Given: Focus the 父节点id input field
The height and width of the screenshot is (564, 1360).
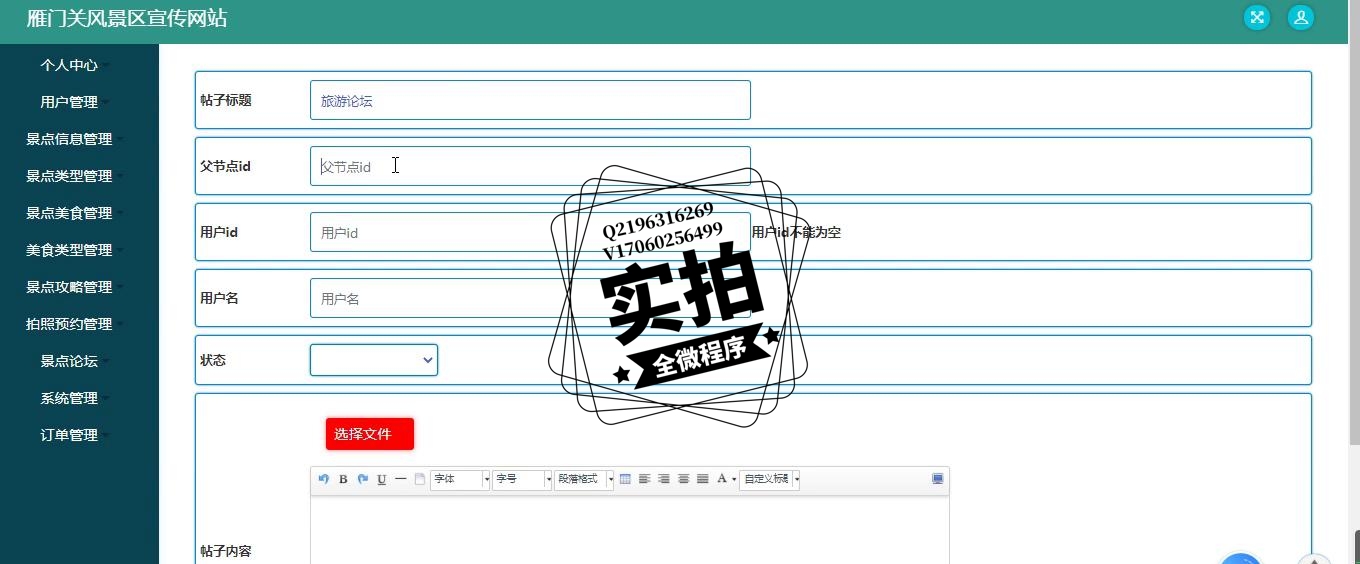Looking at the screenshot, I should (x=530, y=166).
